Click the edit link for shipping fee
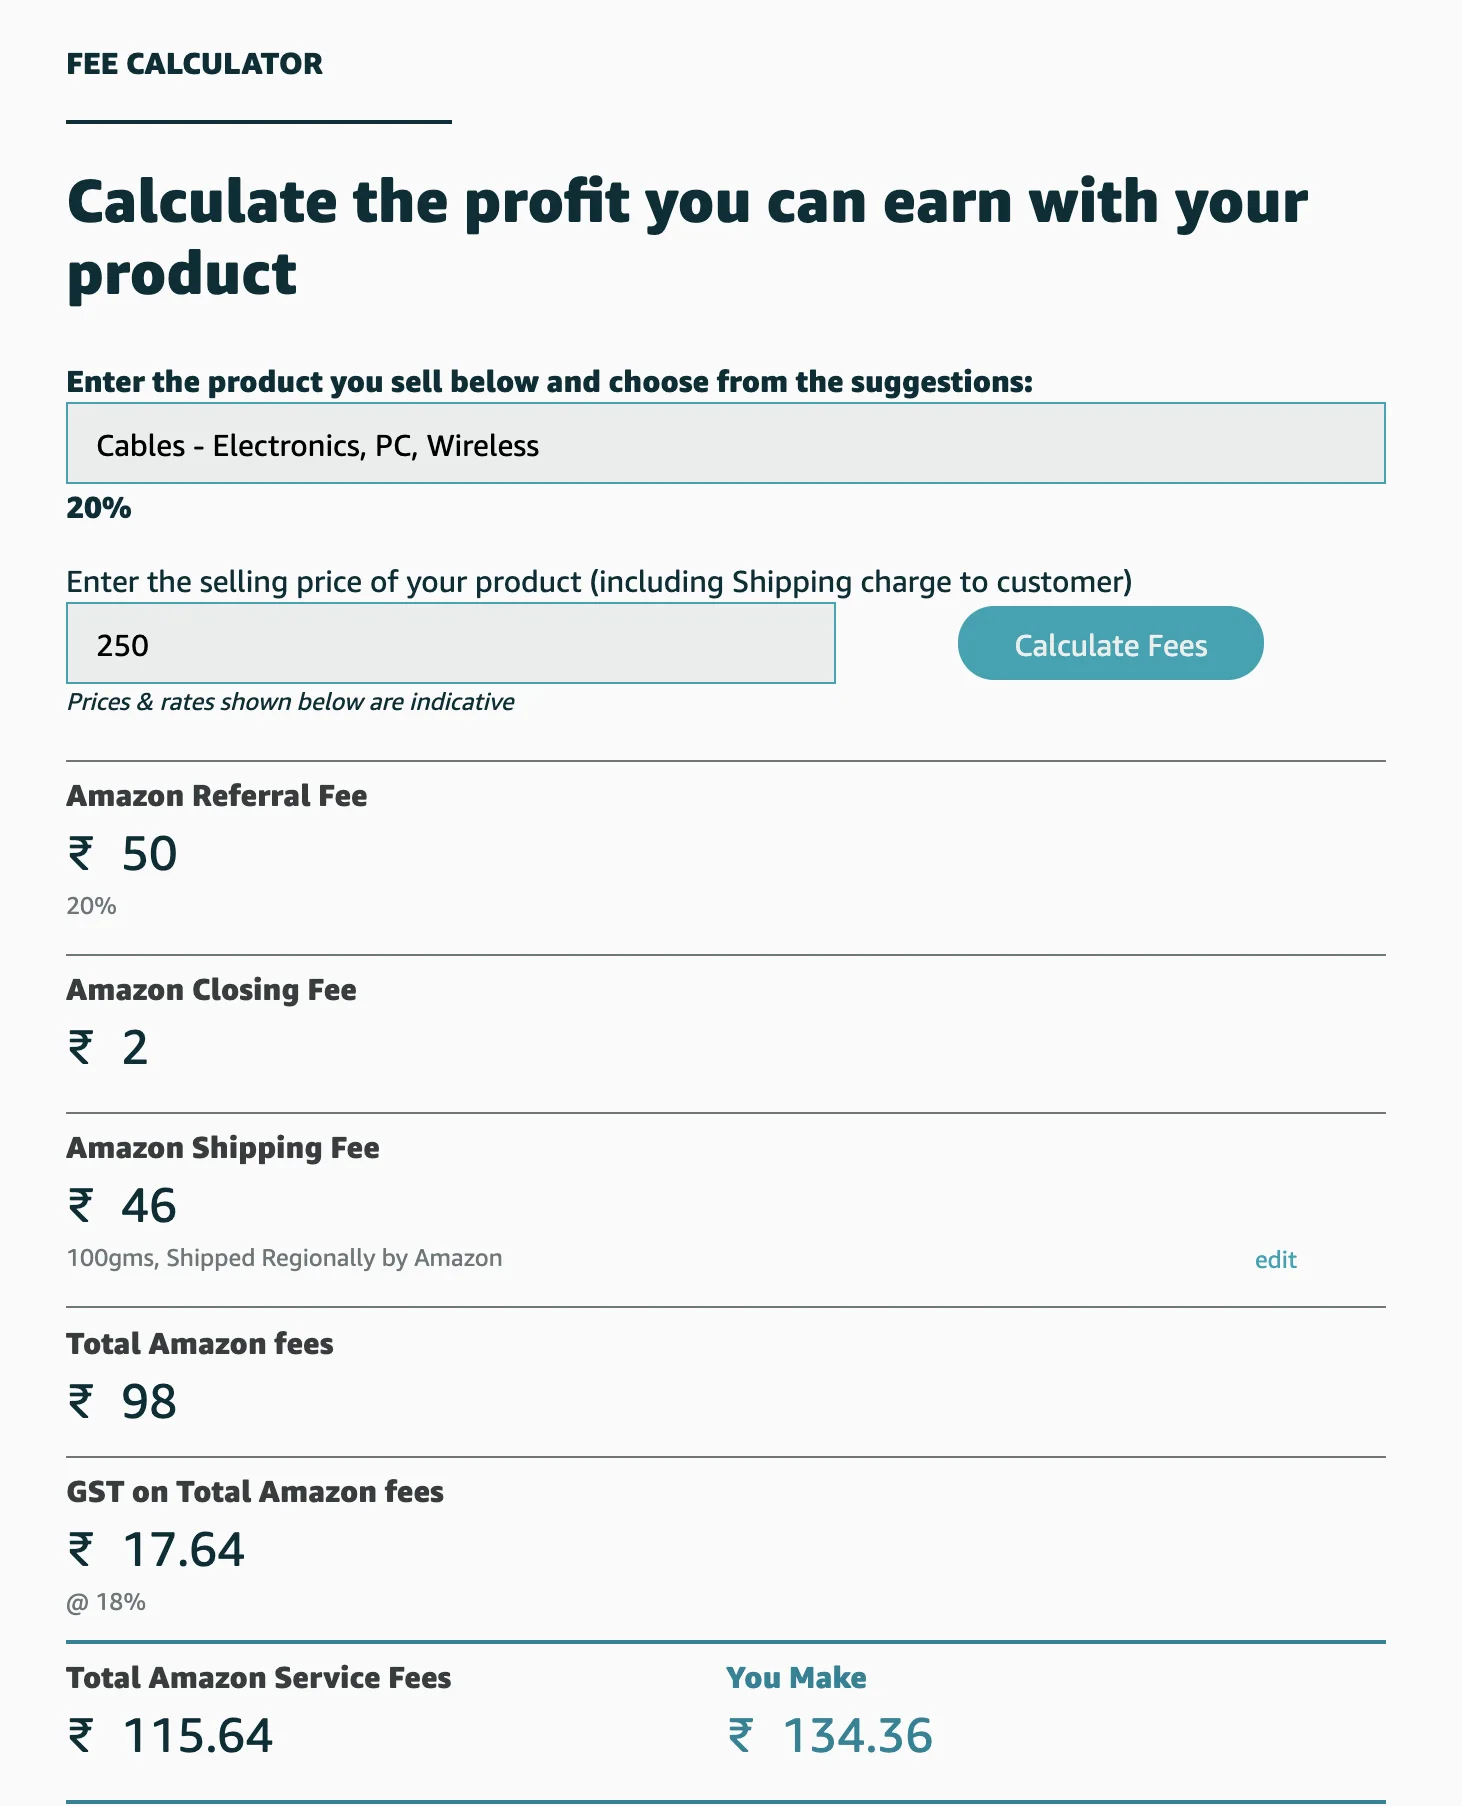The width and height of the screenshot is (1462, 1806). [x=1275, y=1260]
